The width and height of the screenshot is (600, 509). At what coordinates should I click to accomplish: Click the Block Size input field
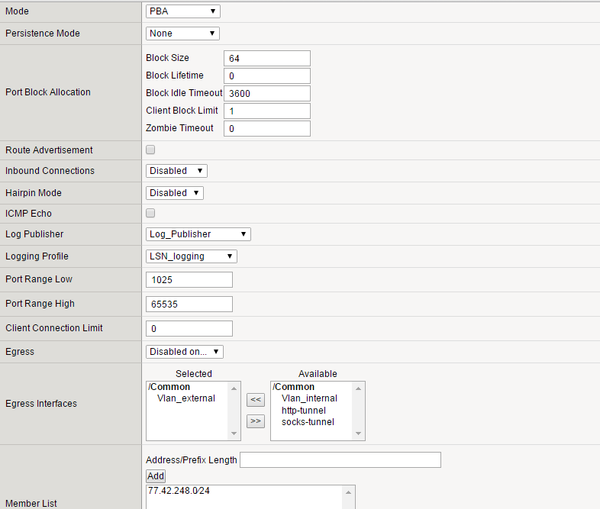point(267,58)
